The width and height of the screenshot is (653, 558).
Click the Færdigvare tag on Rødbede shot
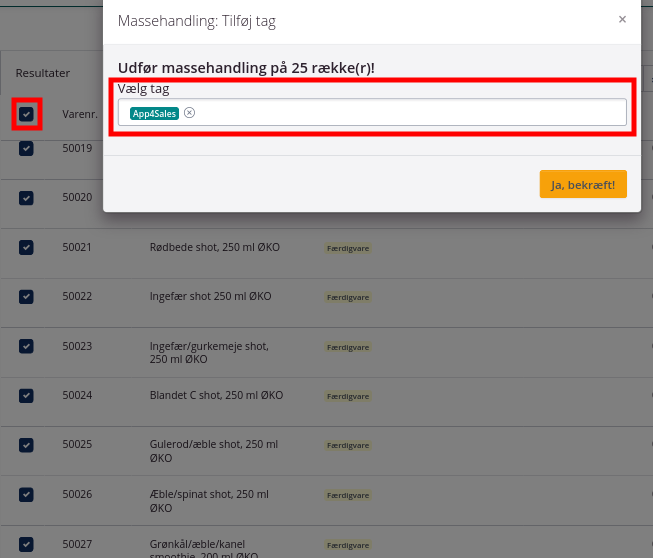click(x=348, y=248)
